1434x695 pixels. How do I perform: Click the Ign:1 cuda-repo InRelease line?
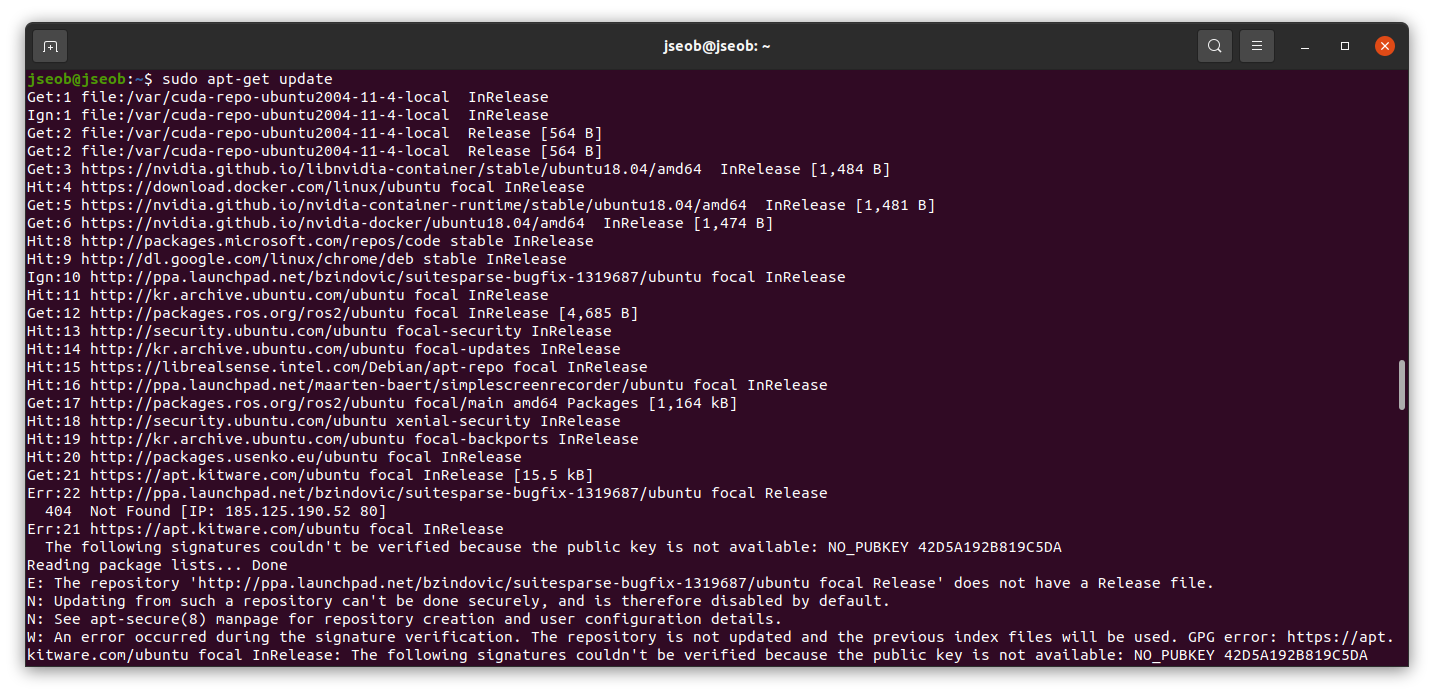coord(288,115)
